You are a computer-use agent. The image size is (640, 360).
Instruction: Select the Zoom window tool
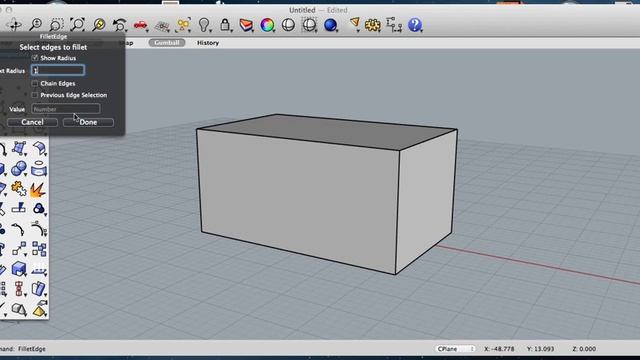click(x=56, y=25)
